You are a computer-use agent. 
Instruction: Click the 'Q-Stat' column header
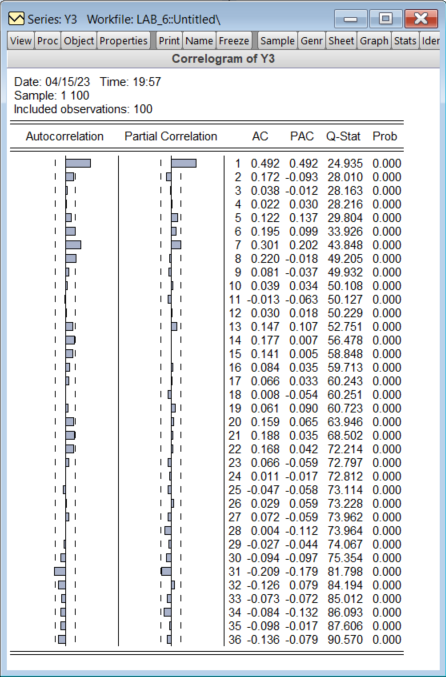(x=343, y=136)
